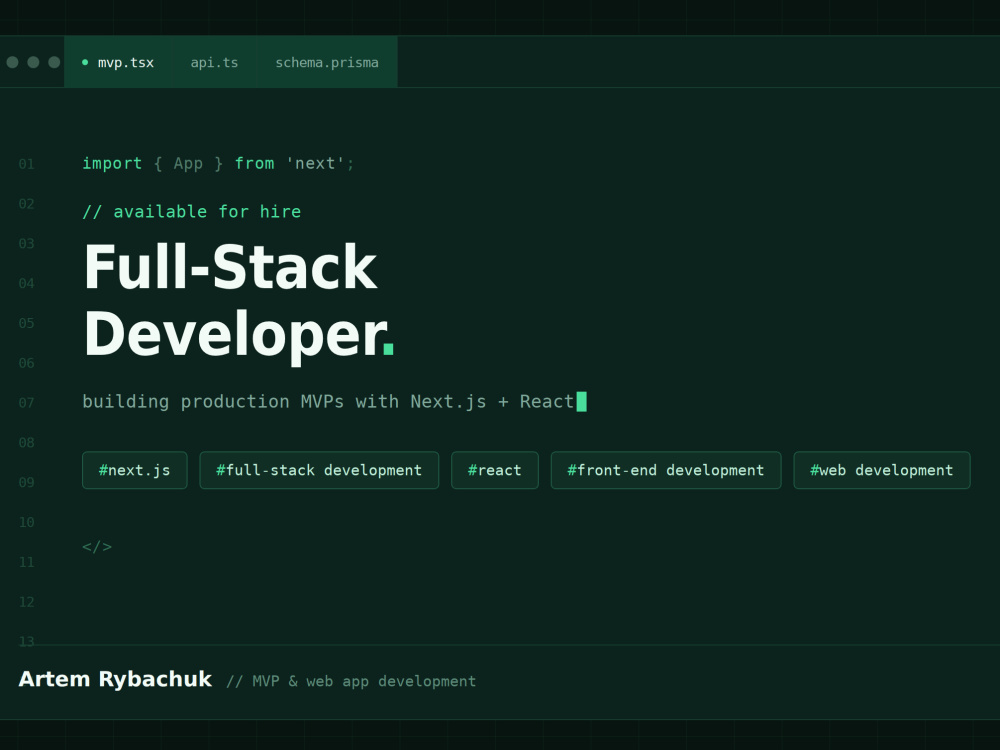The height and width of the screenshot is (750, 1000).
Task: Click the name 'Artem Rybachuk'
Action: [x=115, y=679]
